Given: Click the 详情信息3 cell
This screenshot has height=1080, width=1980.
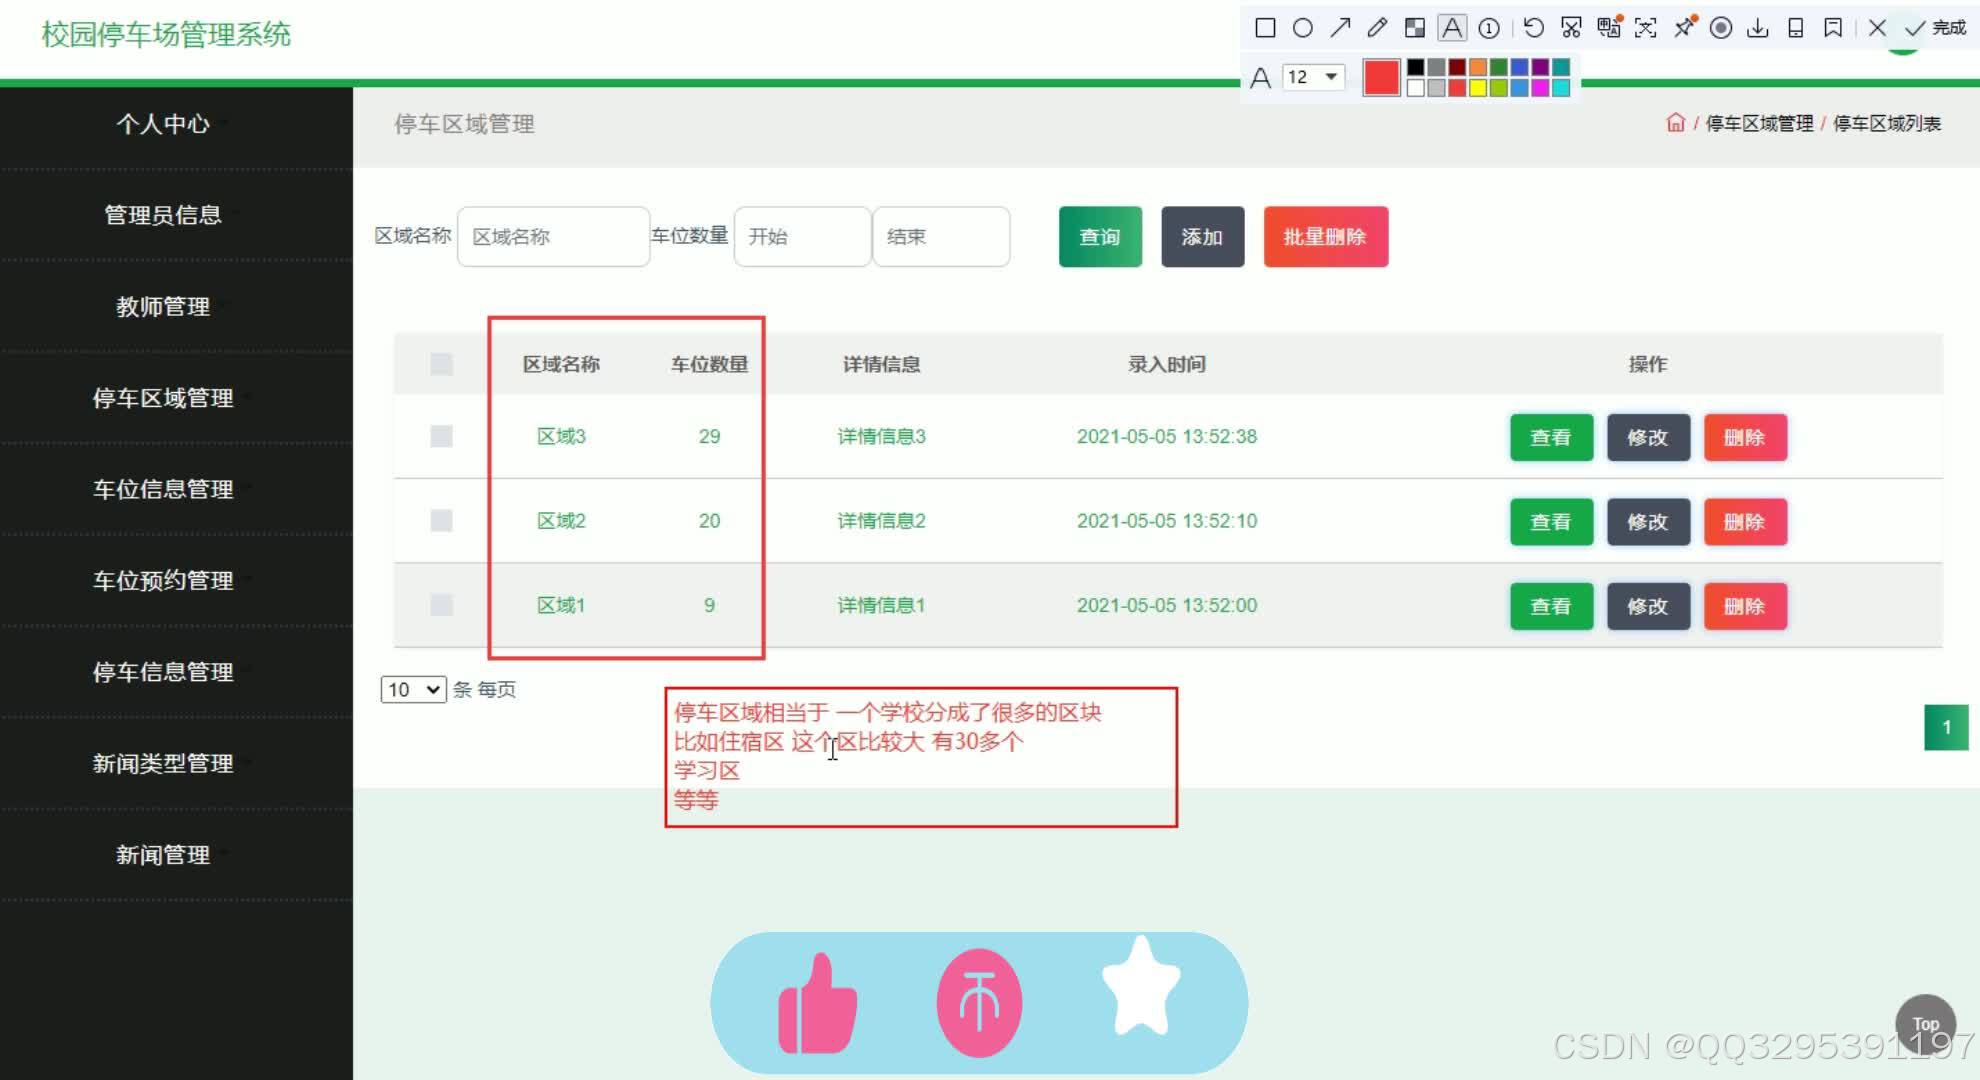Looking at the screenshot, I should (881, 437).
